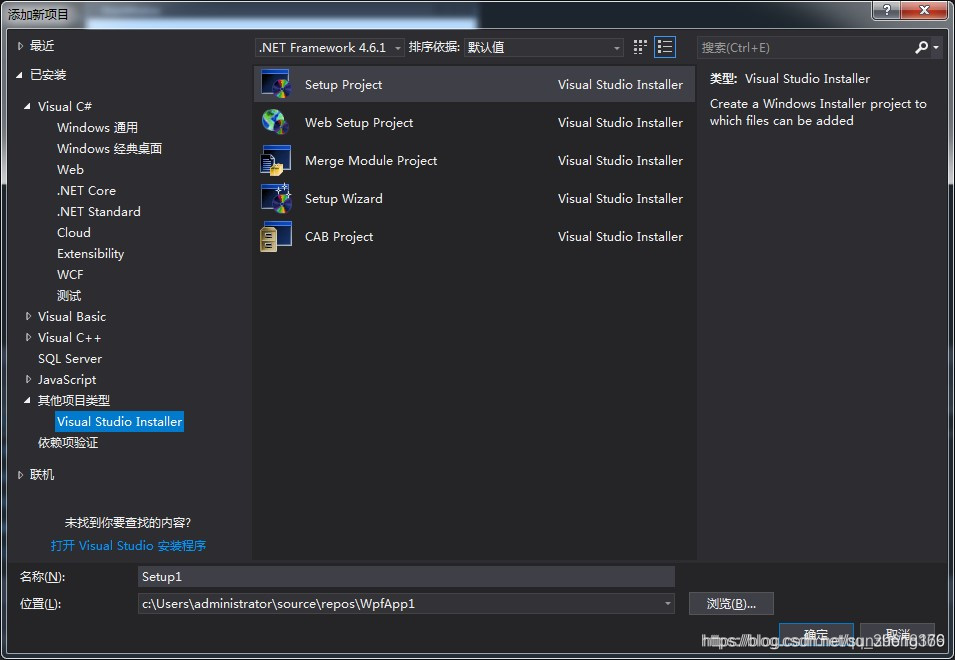The width and height of the screenshot is (955, 660).
Task: Click the Merge Module Project icon
Action: point(276,160)
